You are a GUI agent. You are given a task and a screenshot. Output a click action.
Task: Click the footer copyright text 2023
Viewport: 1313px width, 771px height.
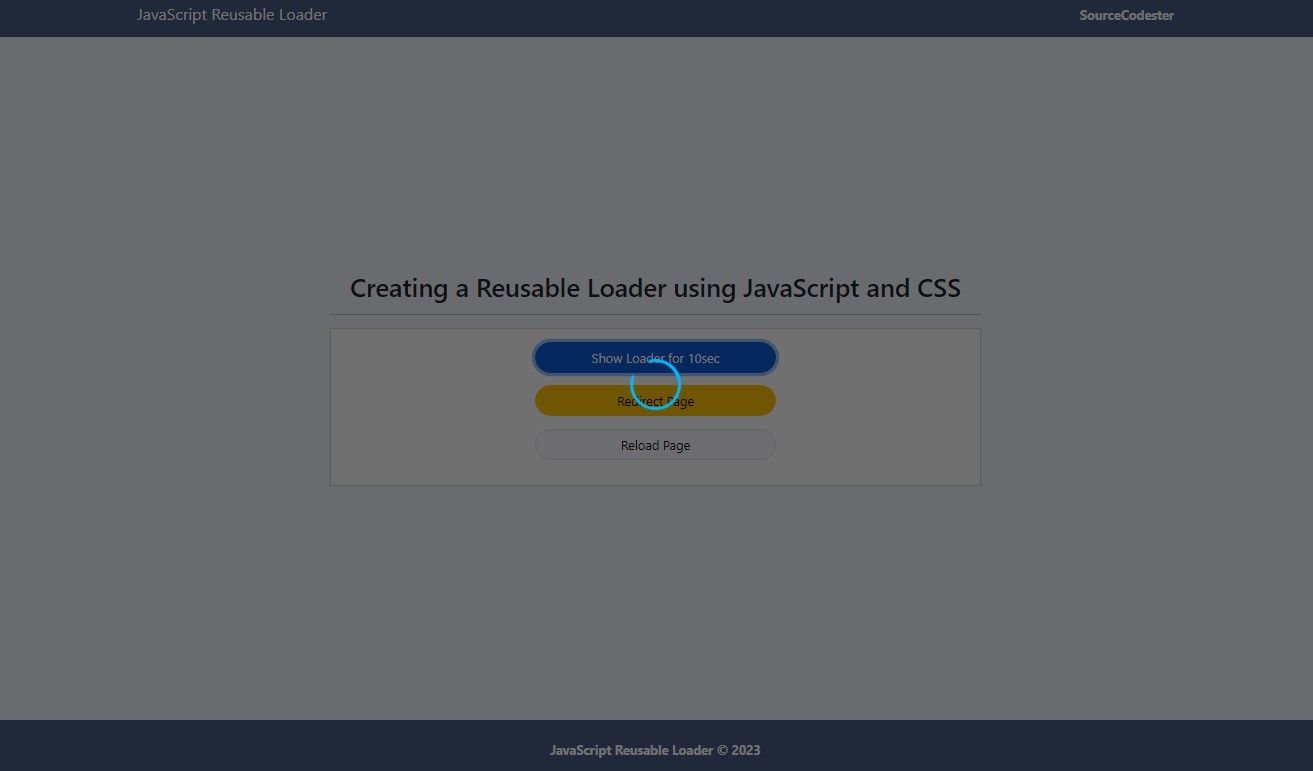pos(655,750)
